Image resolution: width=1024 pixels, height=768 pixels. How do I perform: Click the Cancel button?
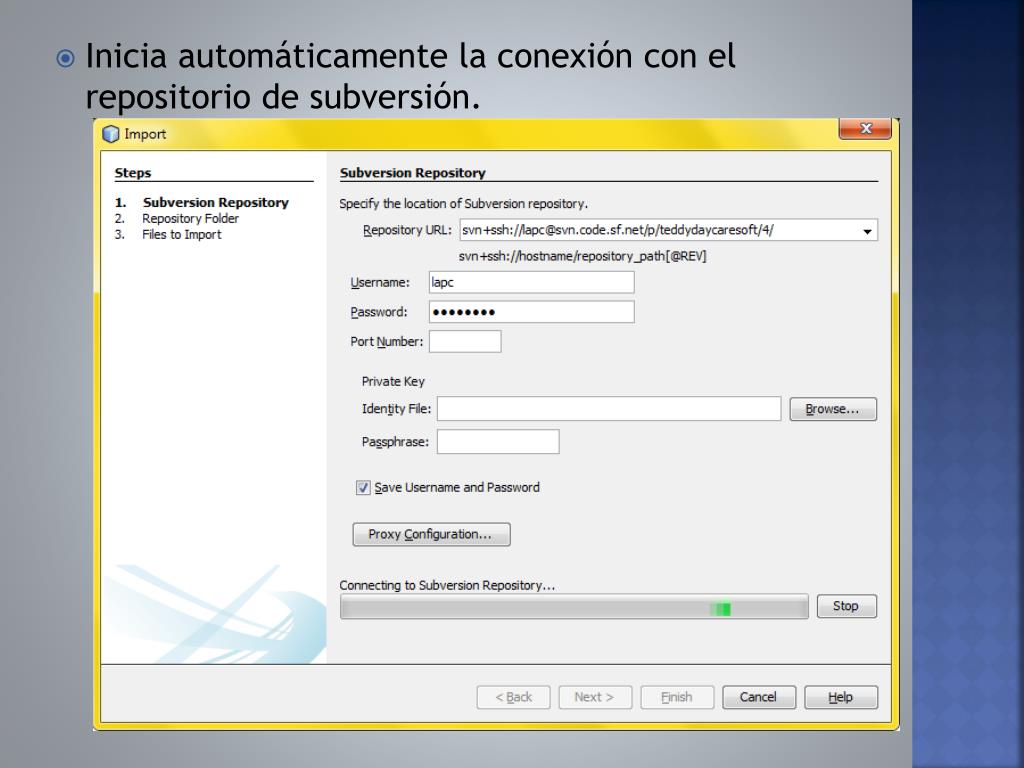pyautogui.click(x=759, y=697)
